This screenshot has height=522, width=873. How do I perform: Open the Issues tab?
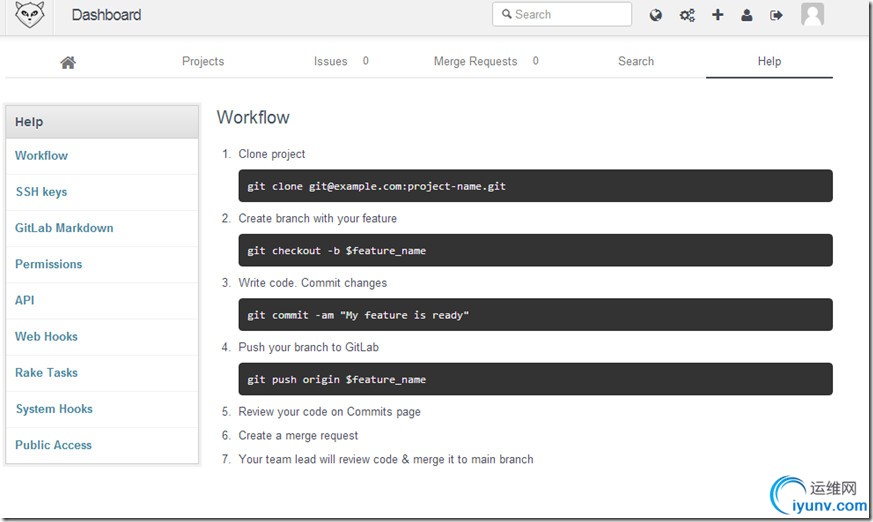(x=331, y=61)
